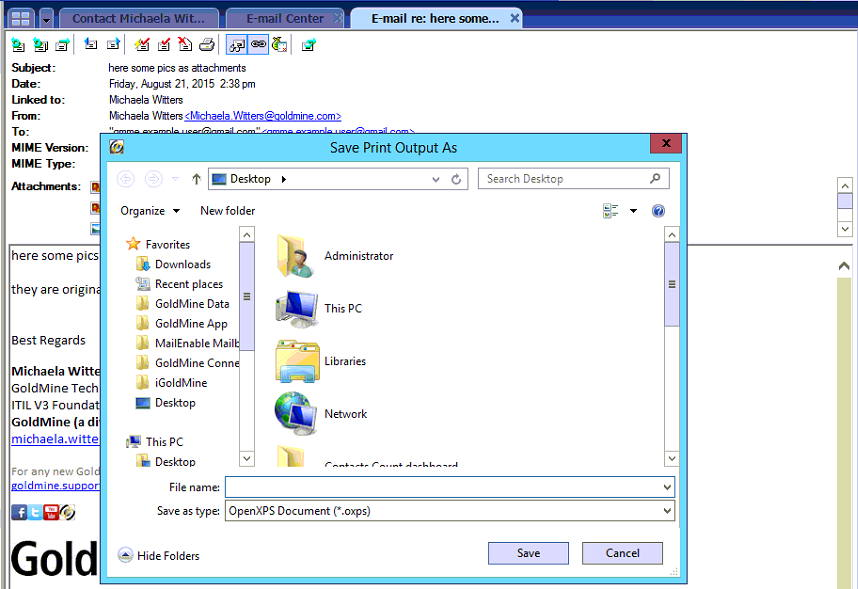Open the Organize dropdown menu

click(x=150, y=211)
